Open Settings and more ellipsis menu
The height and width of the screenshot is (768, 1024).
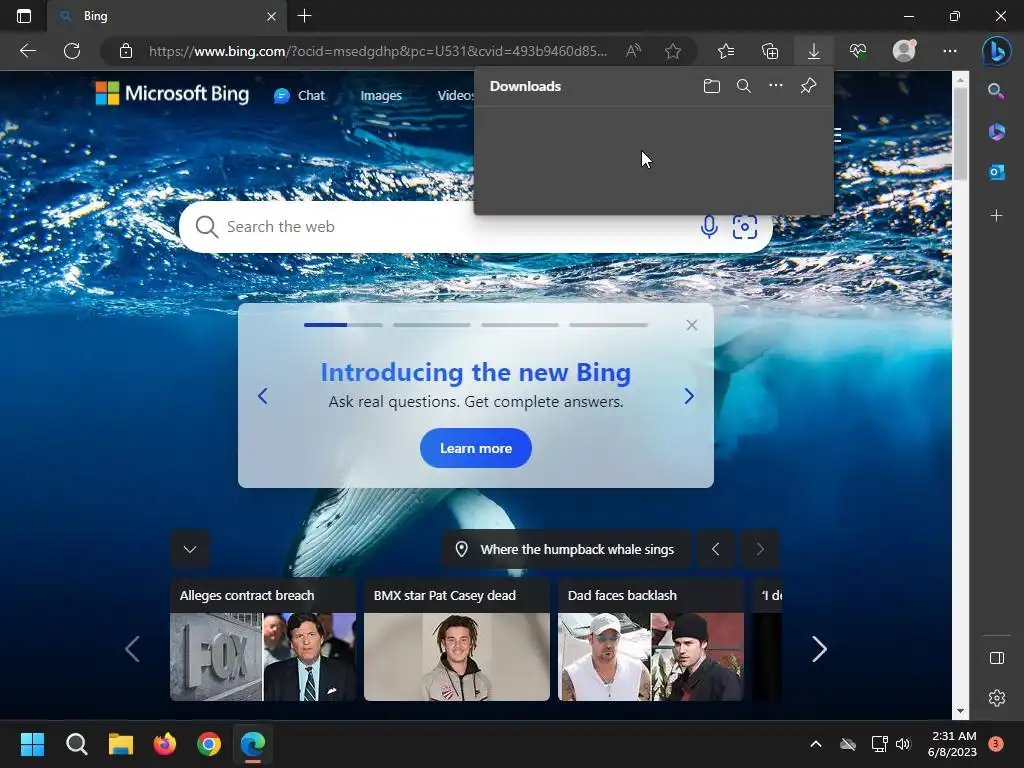click(x=950, y=51)
